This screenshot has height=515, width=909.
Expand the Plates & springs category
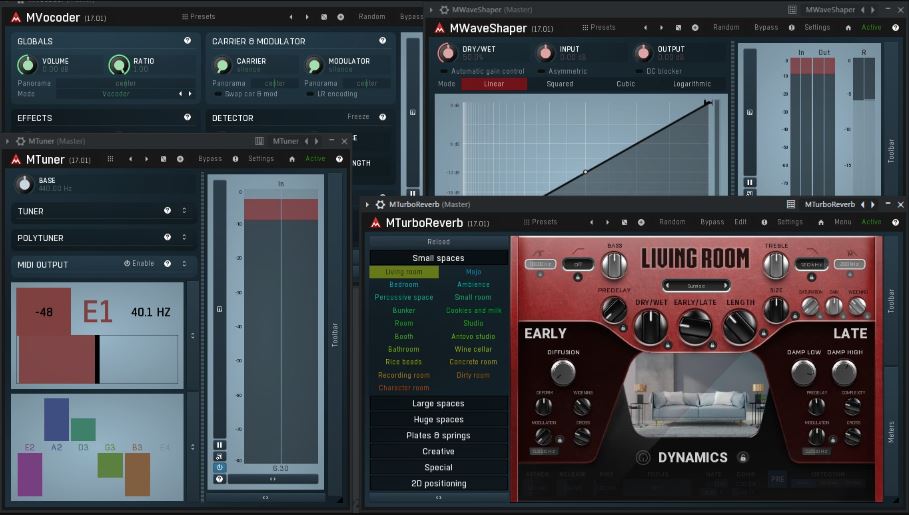[438, 436]
